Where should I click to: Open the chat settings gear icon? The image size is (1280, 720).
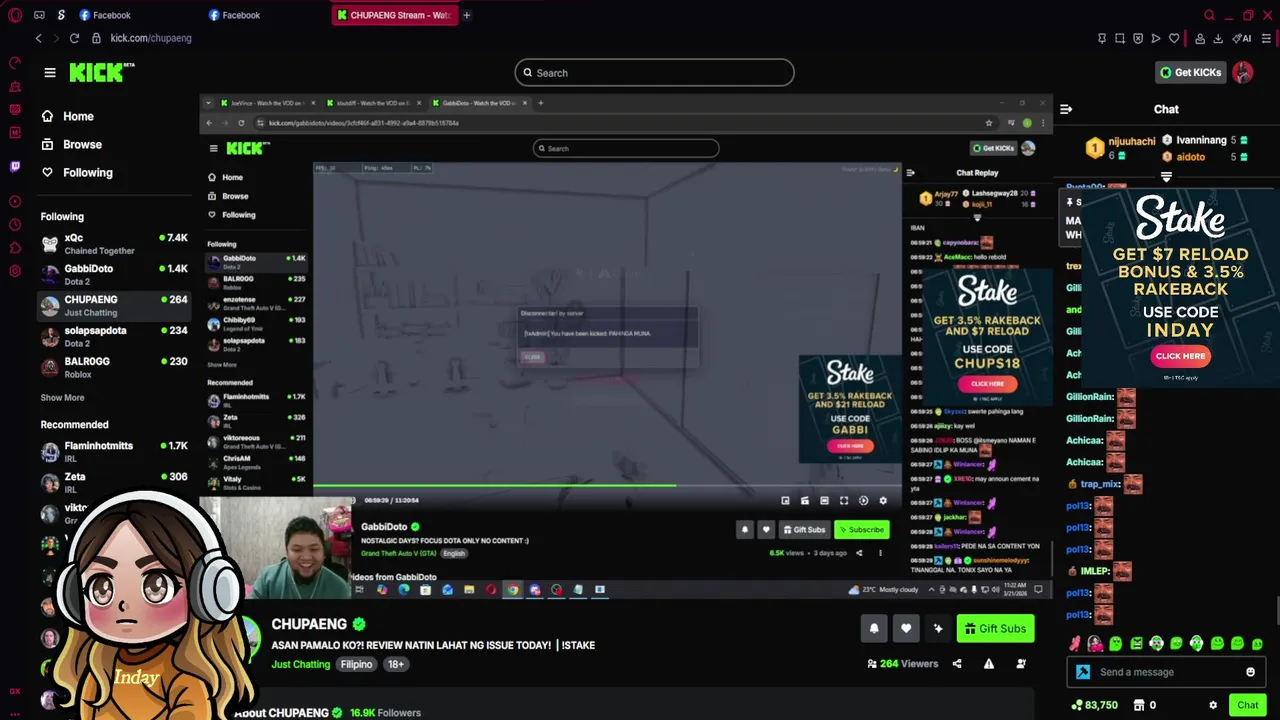click(x=1213, y=705)
